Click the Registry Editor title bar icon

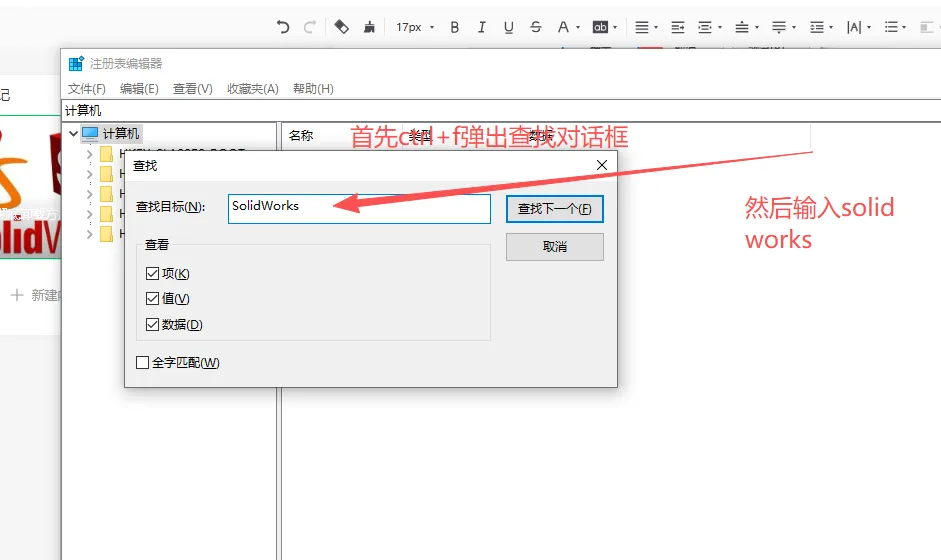tap(76, 63)
